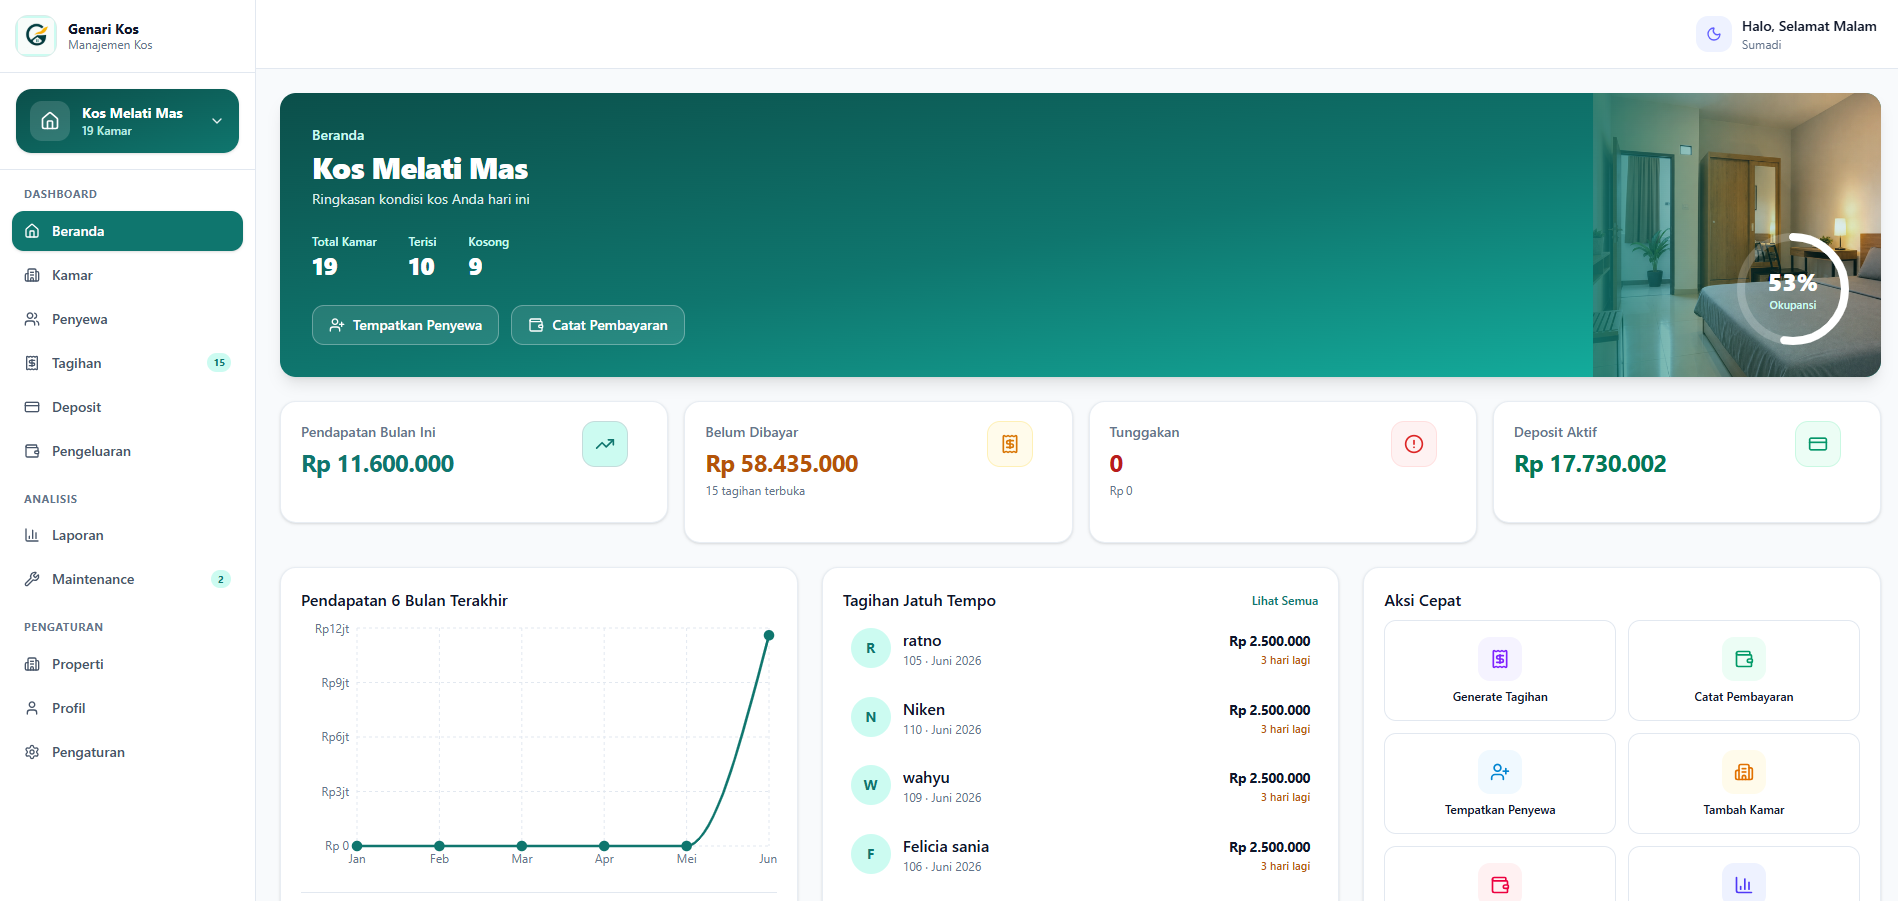Click the card icon on Deposit Aktif card
1898x901 pixels.
tap(1818, 444)
